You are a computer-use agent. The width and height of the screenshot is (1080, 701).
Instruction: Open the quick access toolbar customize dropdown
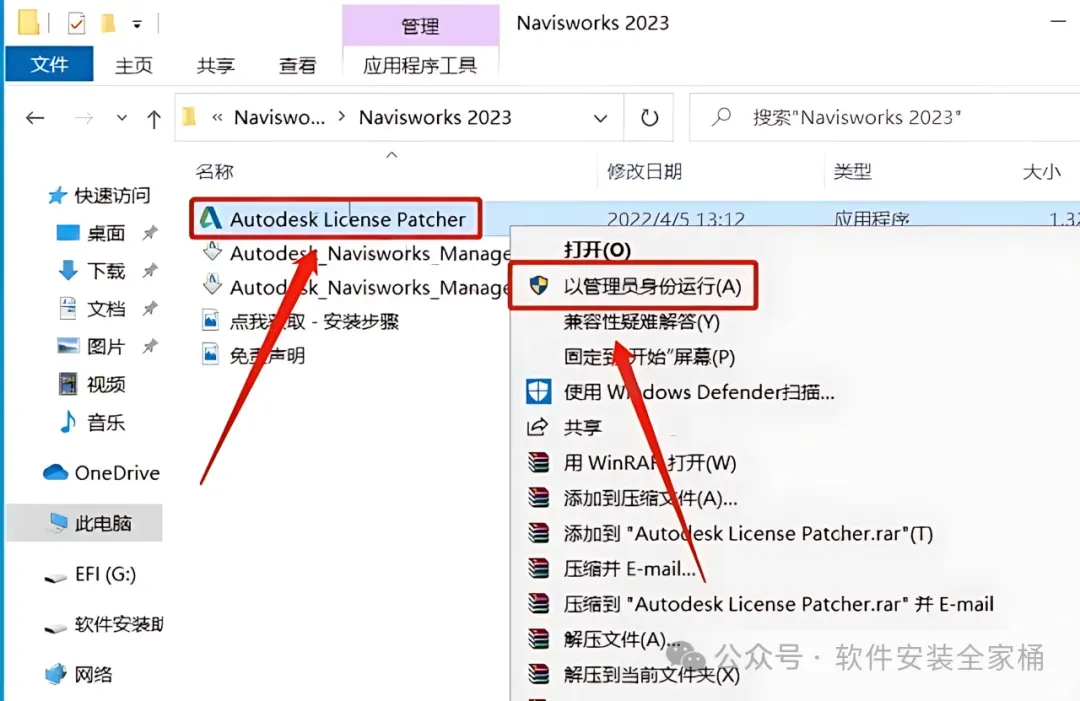point(137,25)
